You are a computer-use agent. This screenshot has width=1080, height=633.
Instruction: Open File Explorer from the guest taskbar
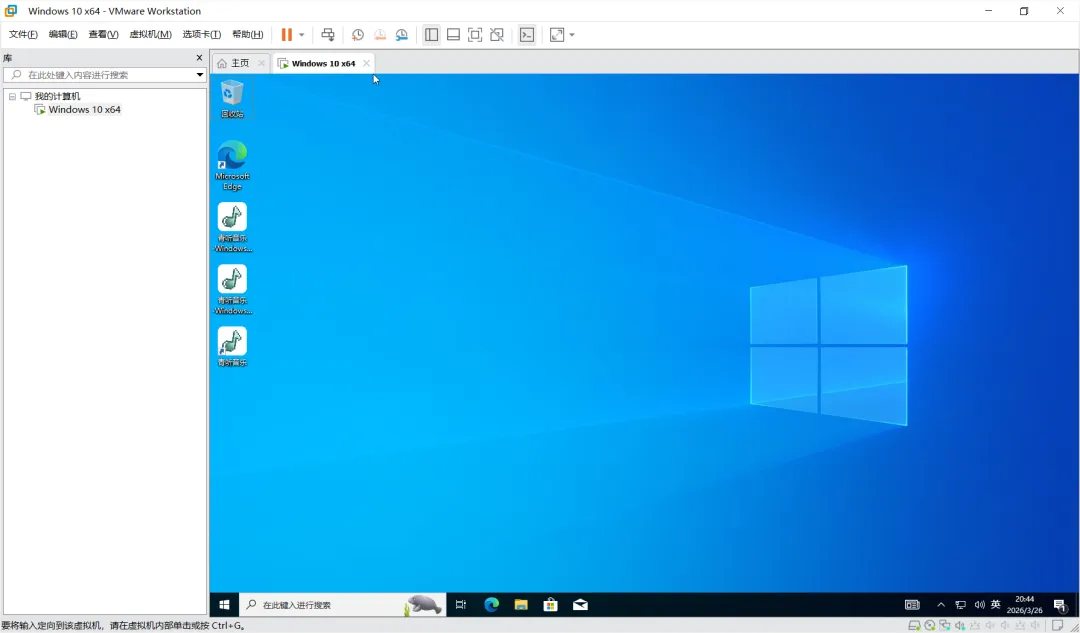[521, 605]
